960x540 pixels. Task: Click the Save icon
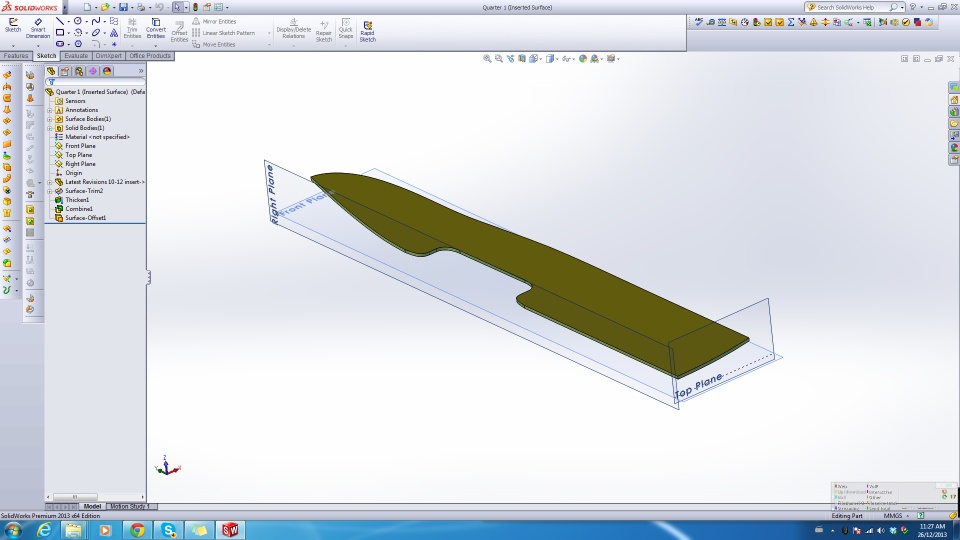pyautogui.click(x=123, y=7)
